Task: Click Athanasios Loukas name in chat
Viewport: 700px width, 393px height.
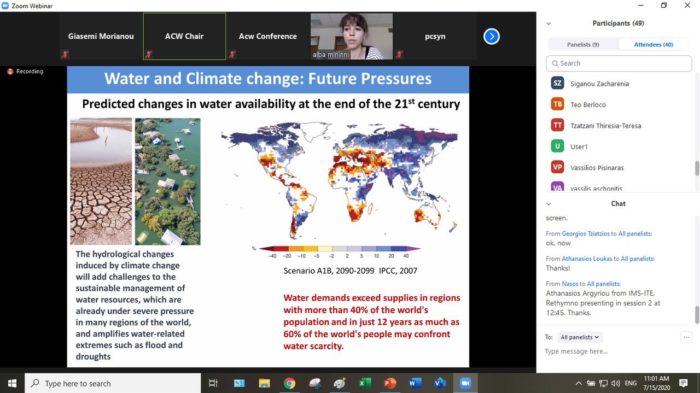Action: 587,259
